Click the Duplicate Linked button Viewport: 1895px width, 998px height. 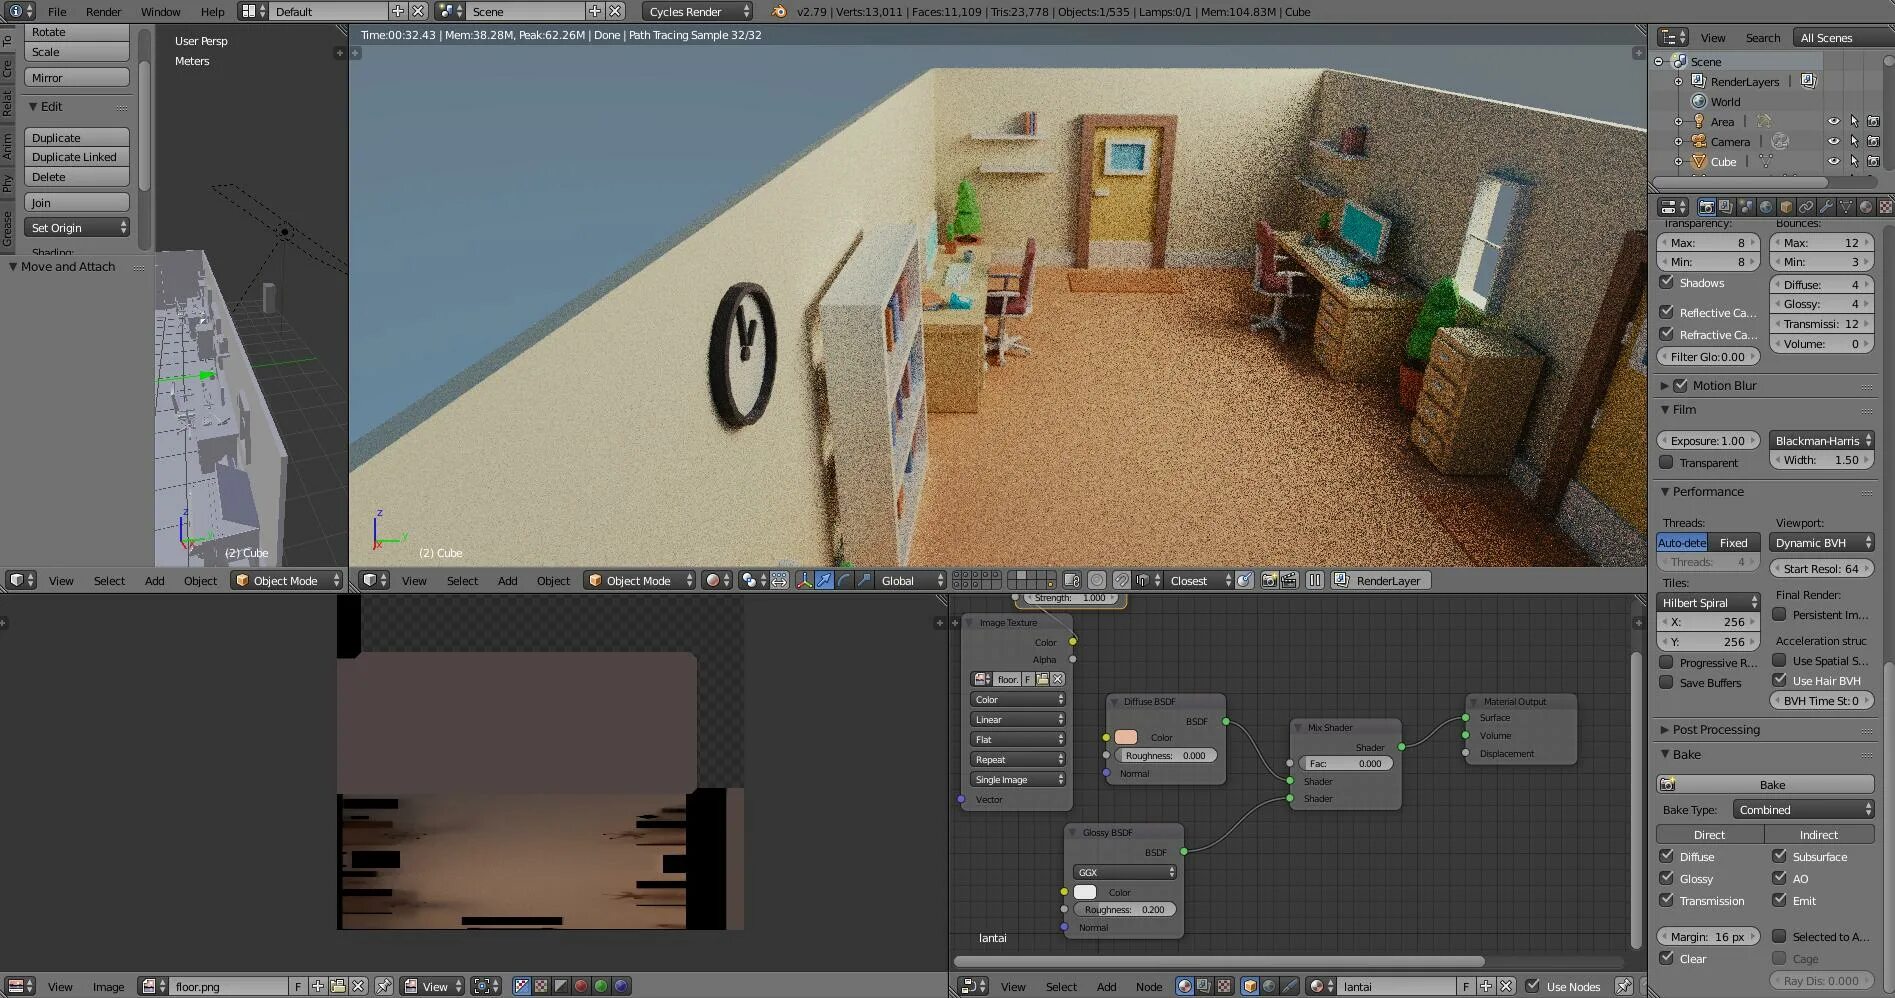77,157
